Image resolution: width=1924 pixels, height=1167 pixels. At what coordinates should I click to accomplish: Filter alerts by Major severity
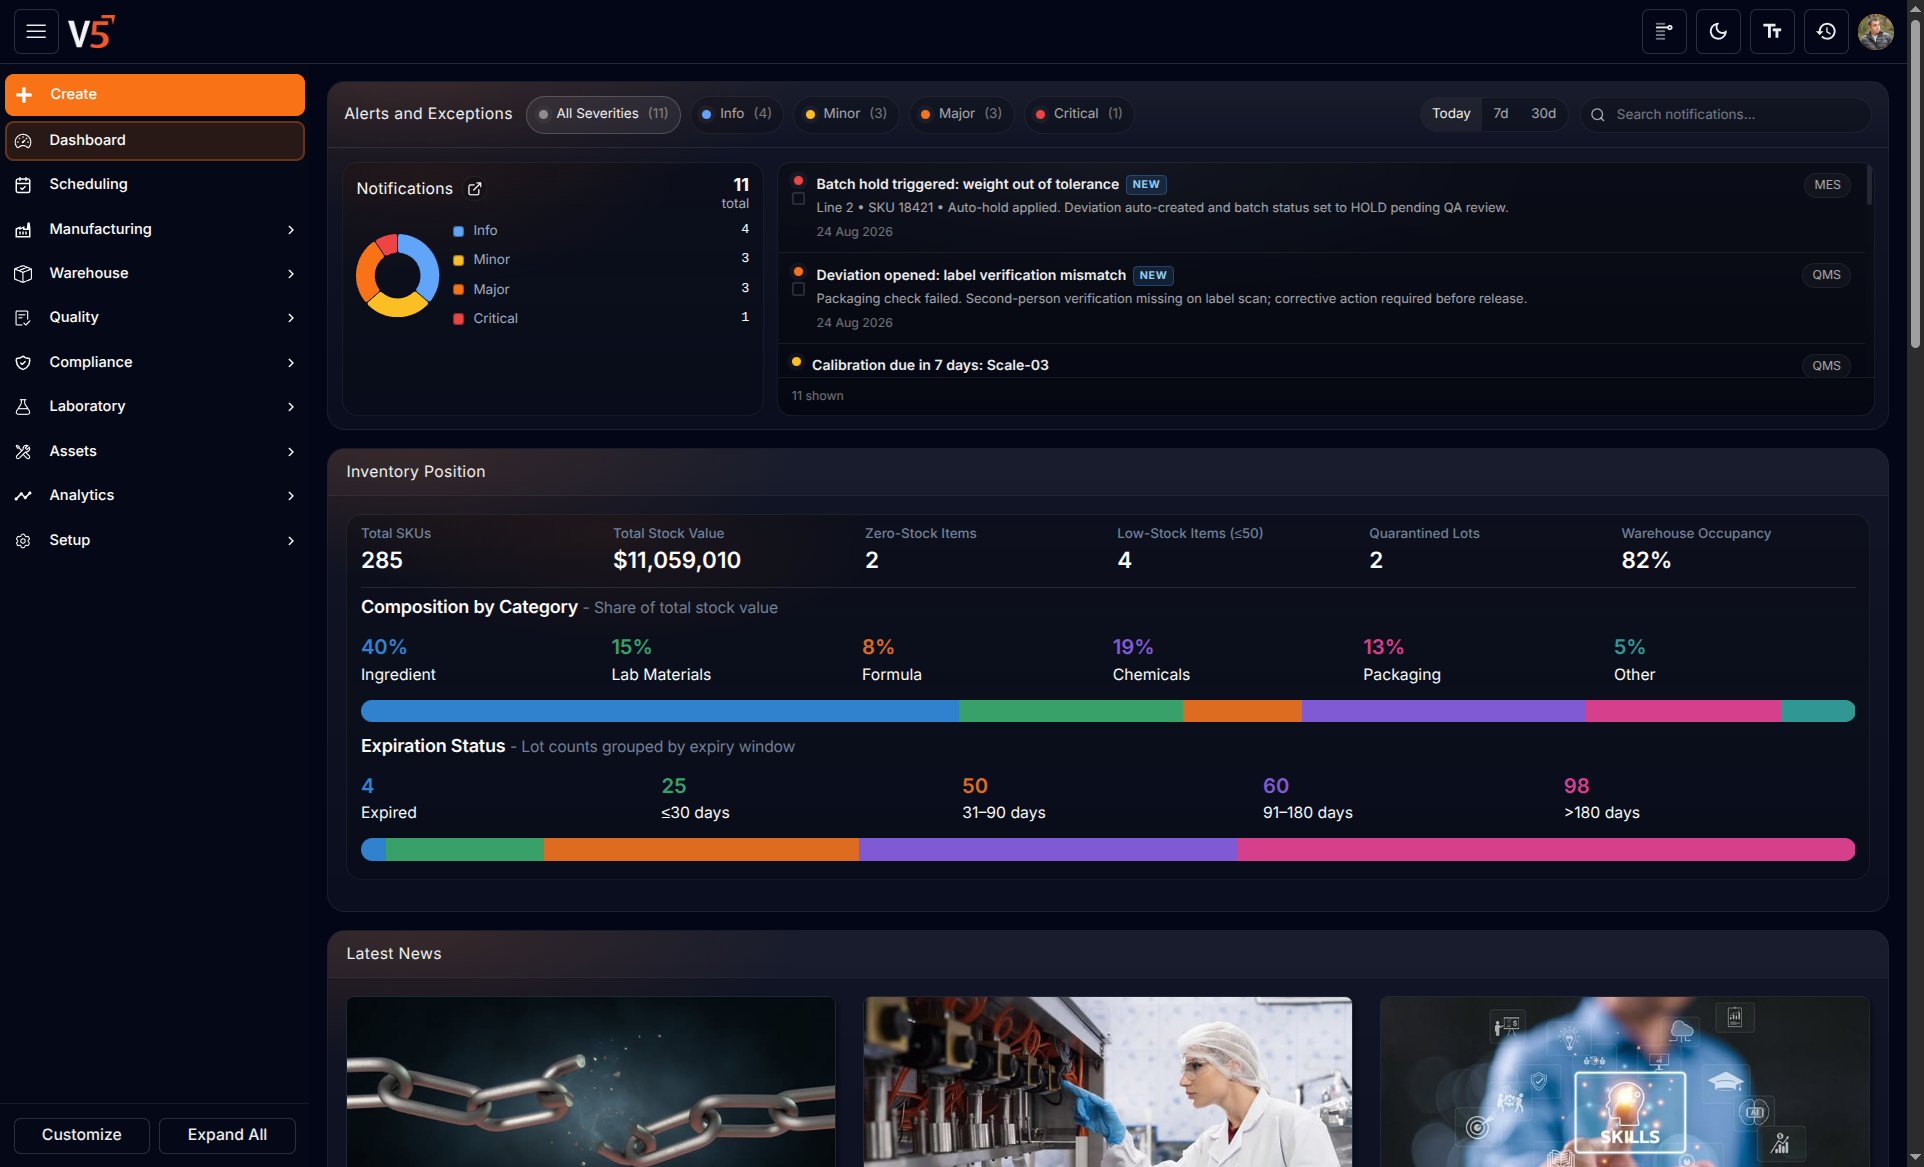click(x=961, y=114)
